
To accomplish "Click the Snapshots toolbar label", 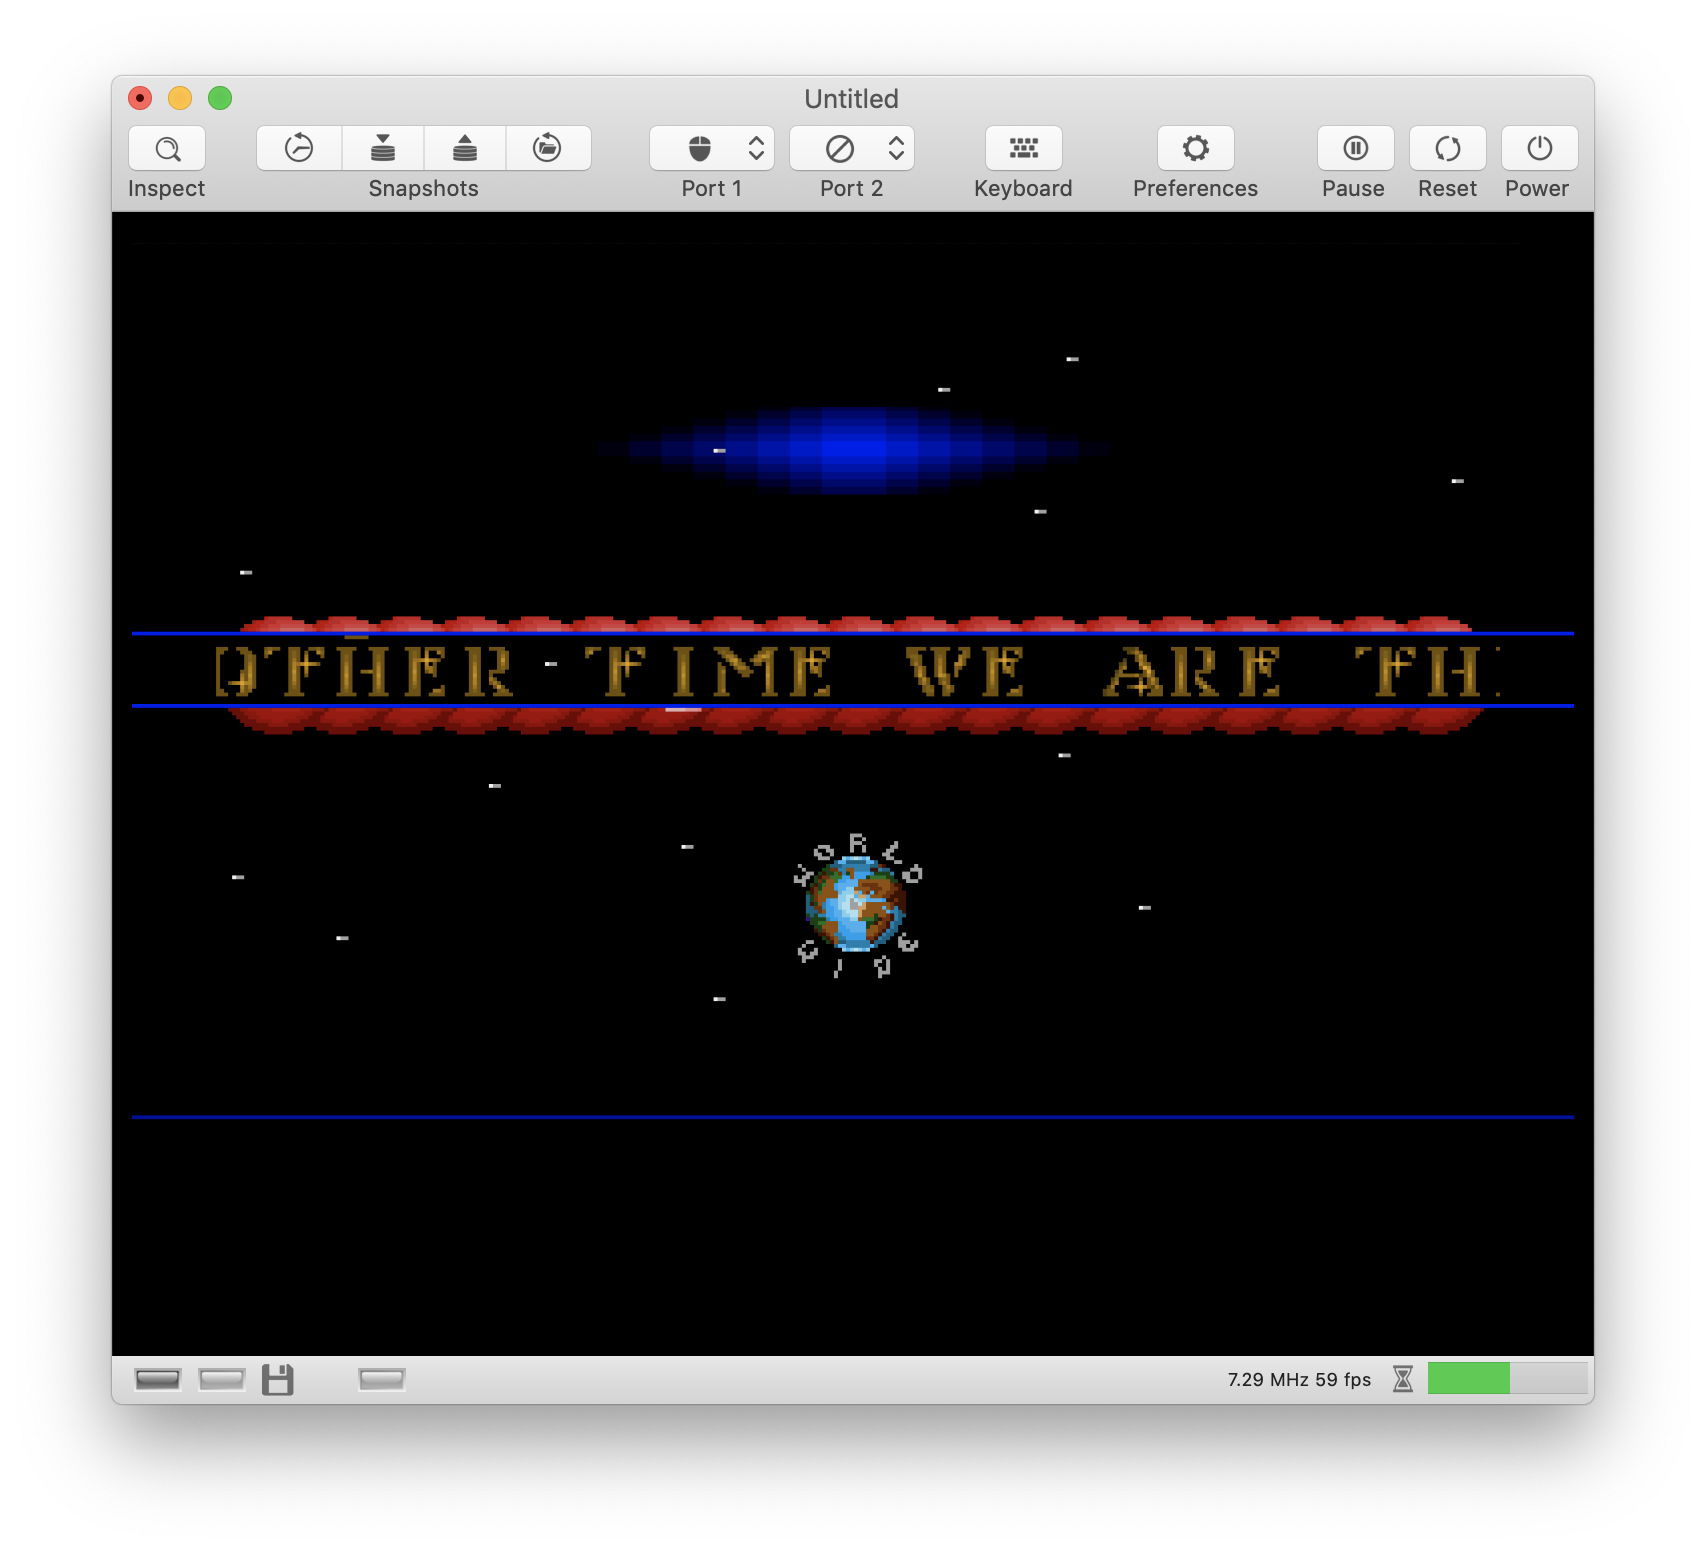I will 424,189.
